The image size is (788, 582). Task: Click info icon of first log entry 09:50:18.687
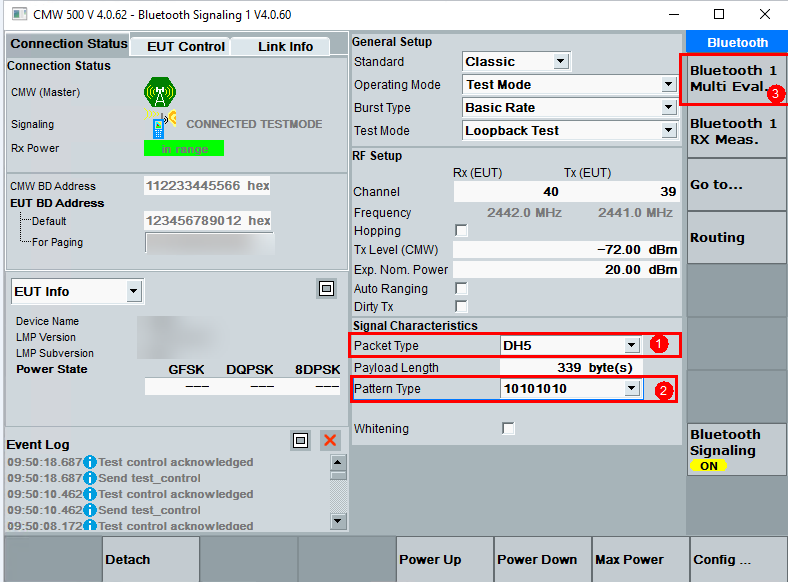click(x=90, y=462)
